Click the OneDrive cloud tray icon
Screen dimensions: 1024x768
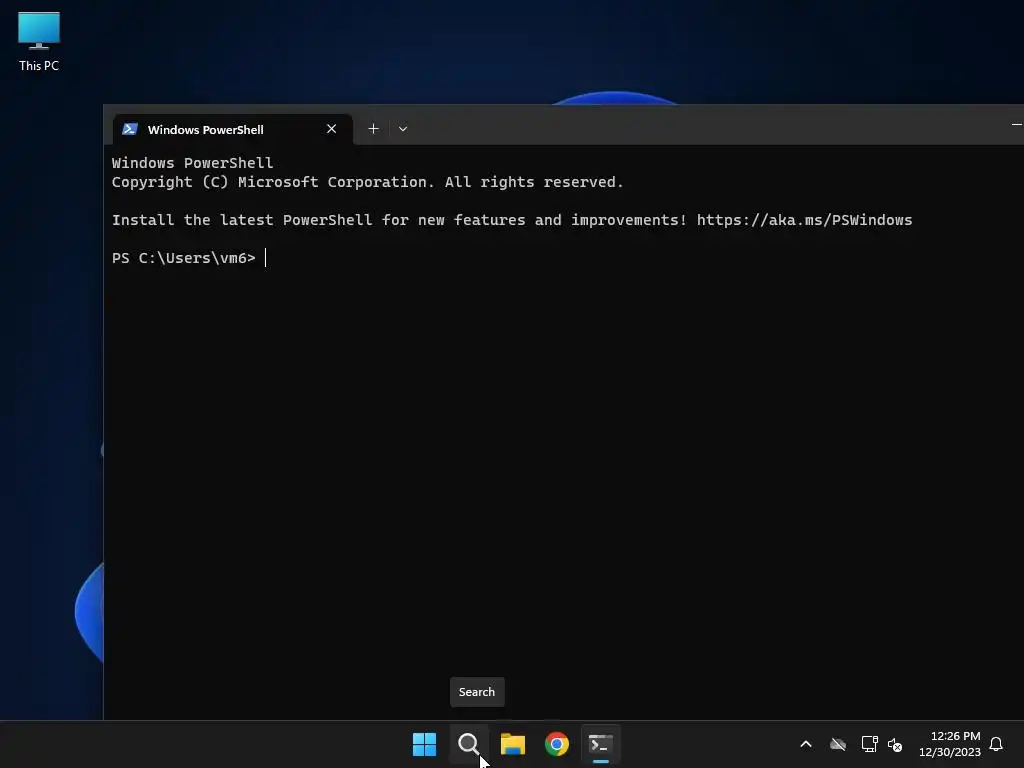tap(838, 744)
